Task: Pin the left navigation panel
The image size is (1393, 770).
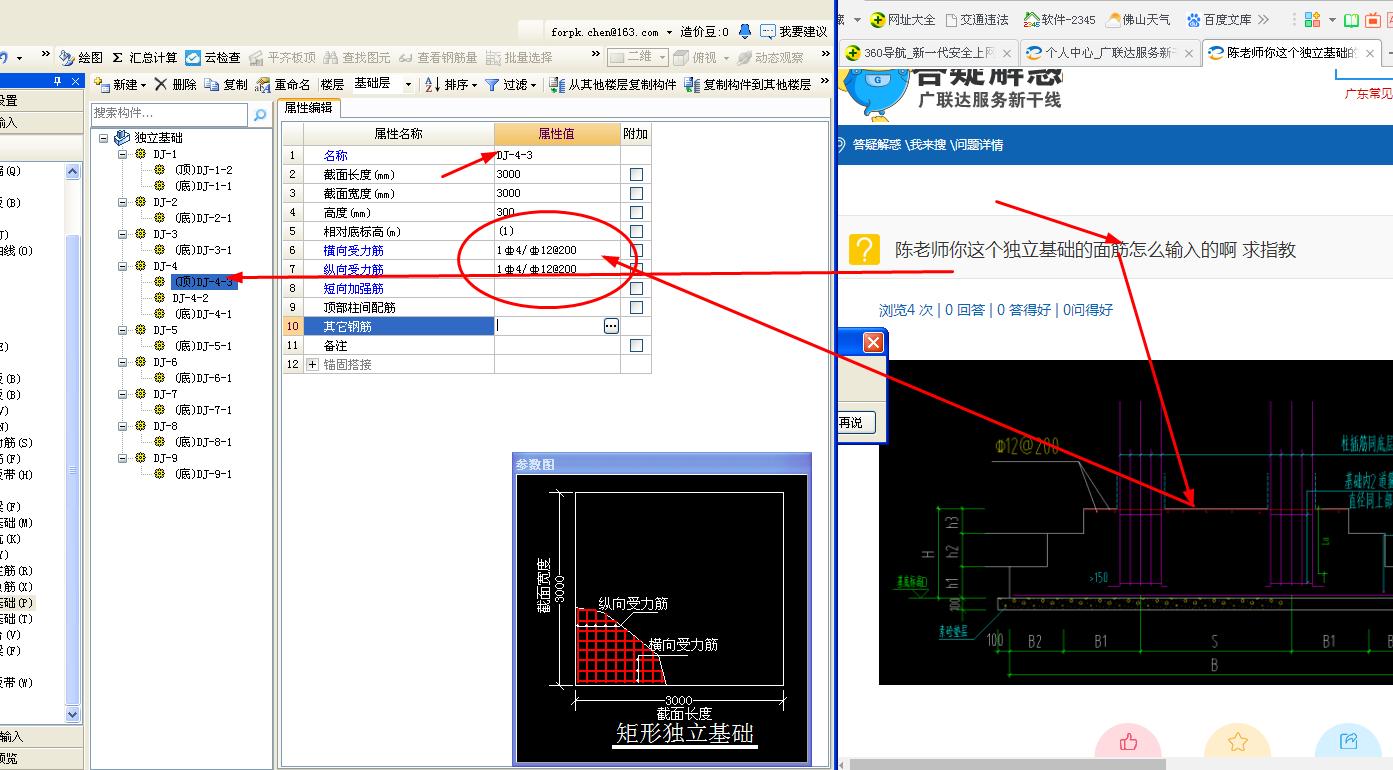Action: (59, 81)
